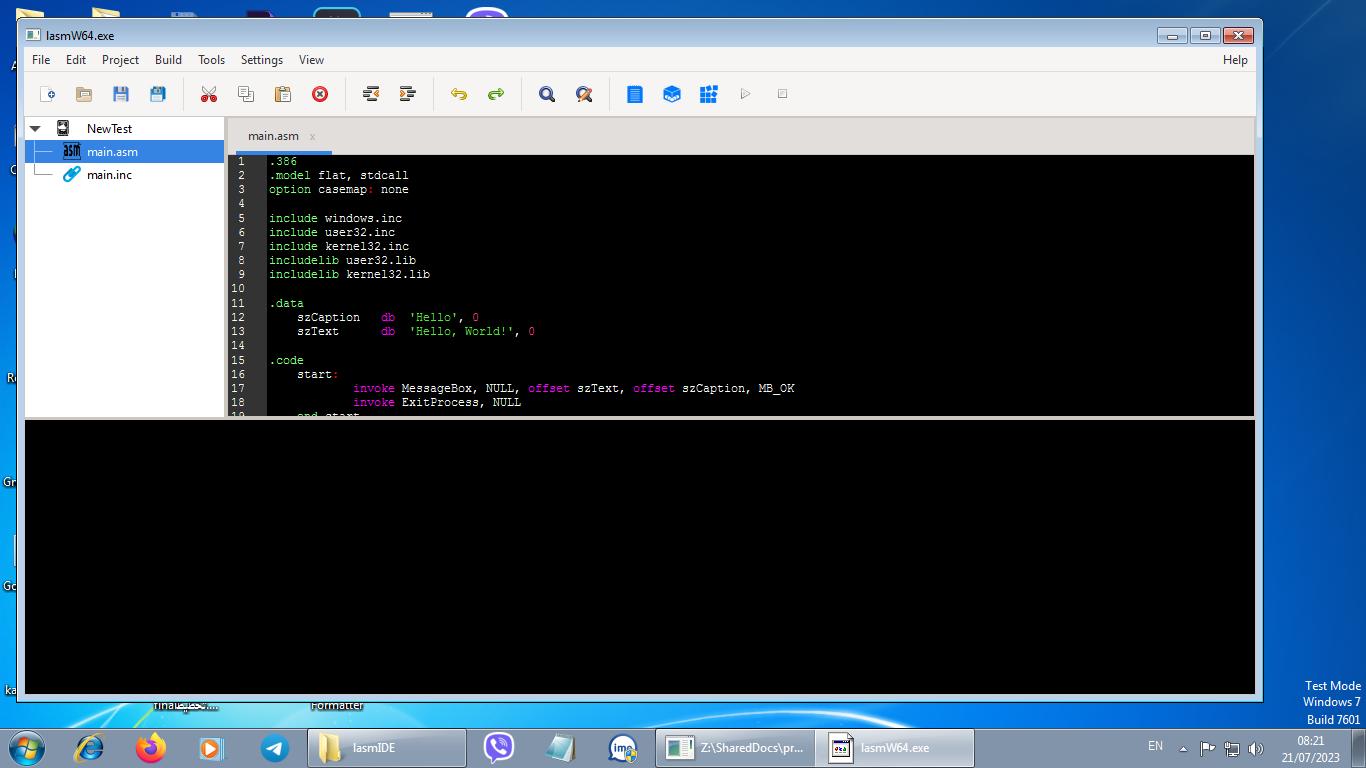The width and height of the screenshot is (1366, 768).
Task: Click the outdent lines toolbar icon
Action: point(371,94)
